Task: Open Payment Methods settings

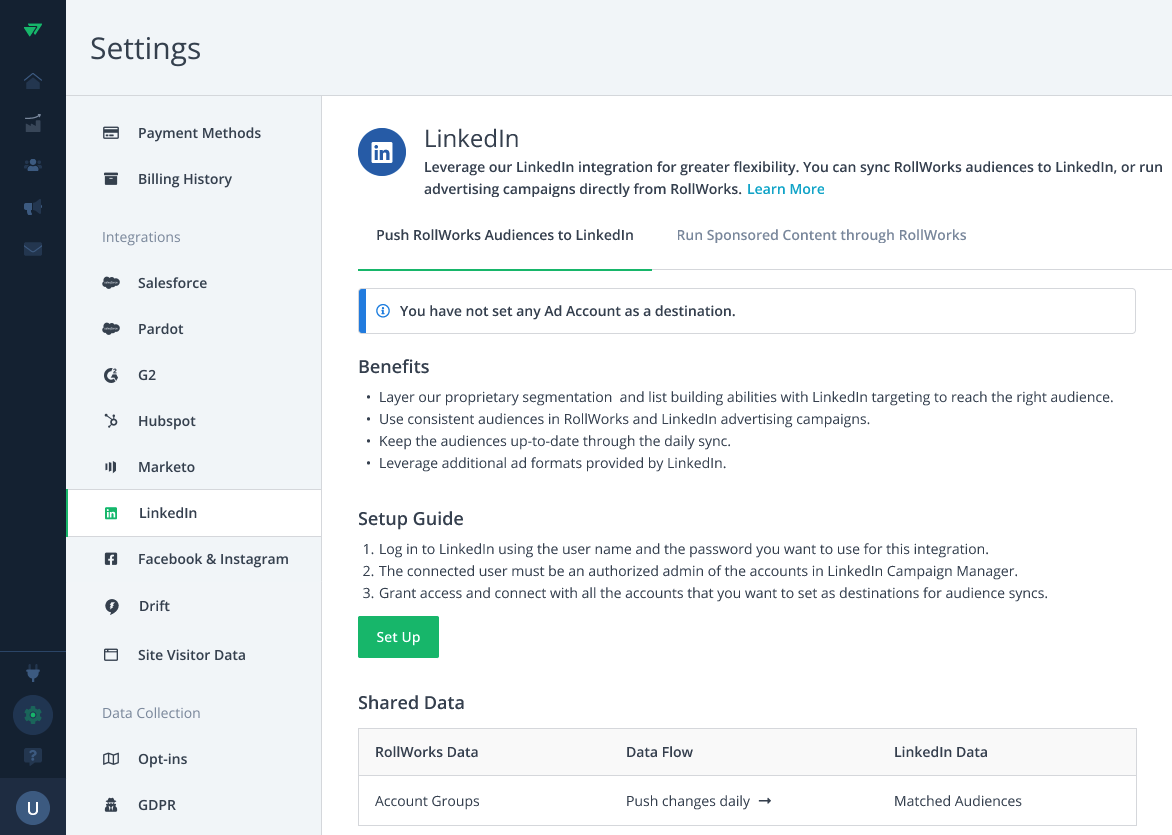Action: [x=194, y=133]
